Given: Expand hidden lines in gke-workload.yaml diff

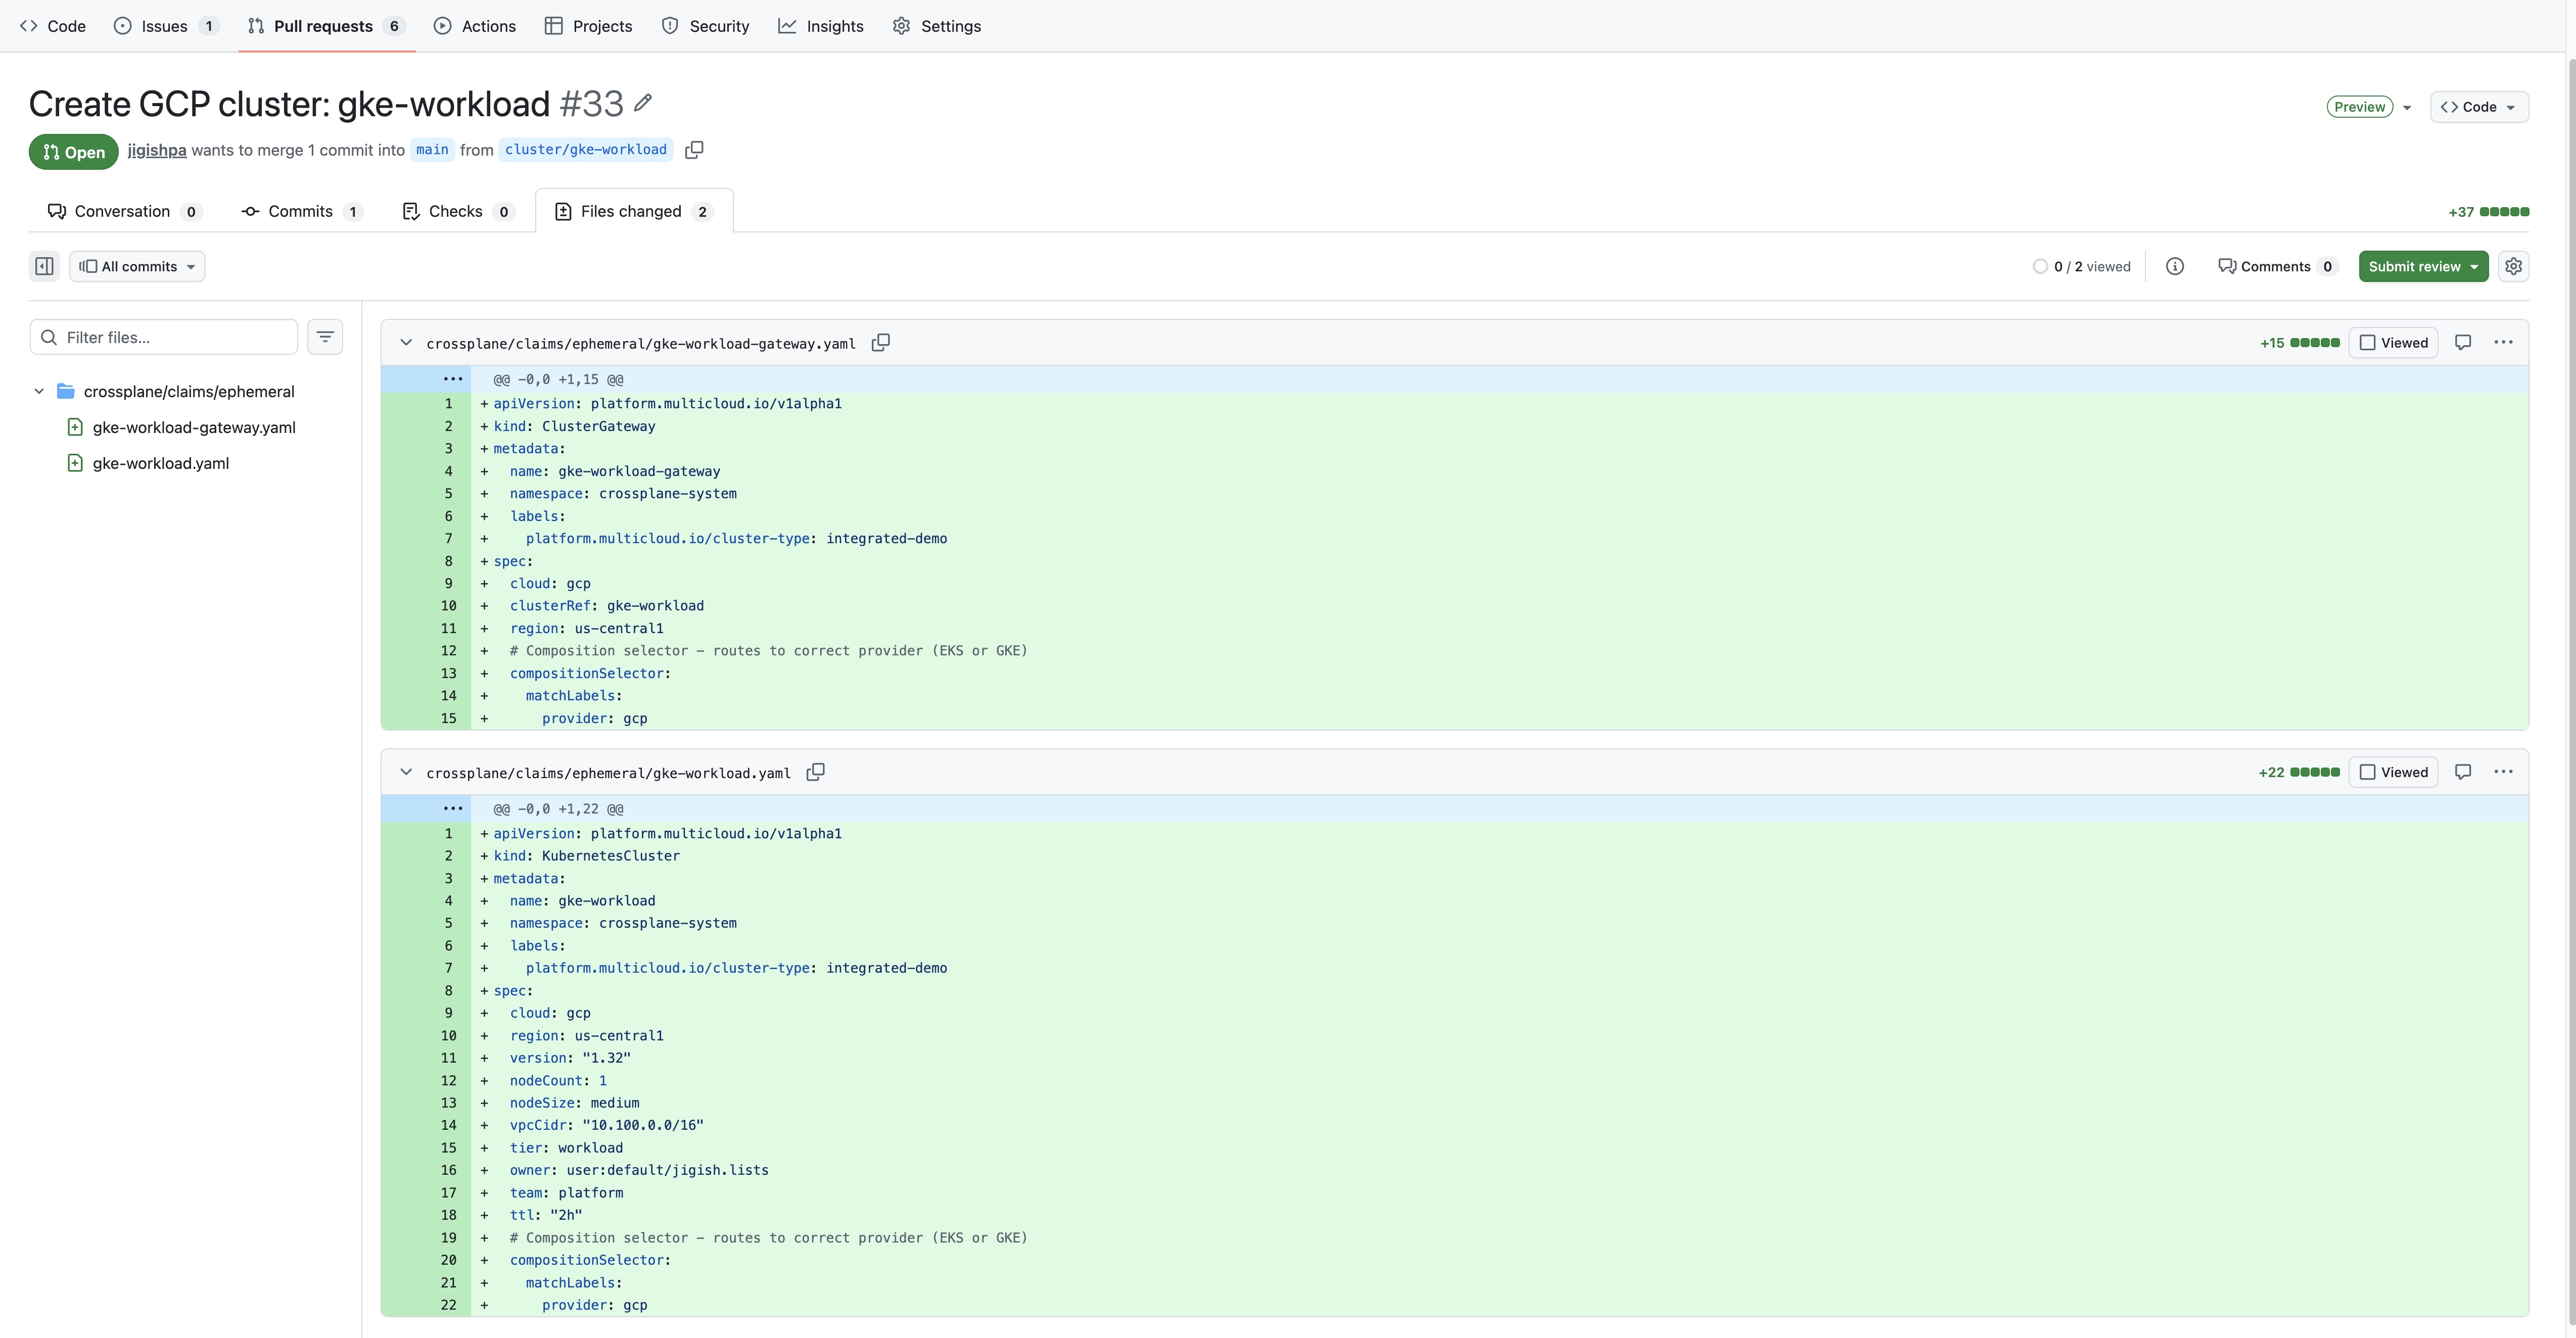Looking at the screenshot, I should click(x=452, y=808).
